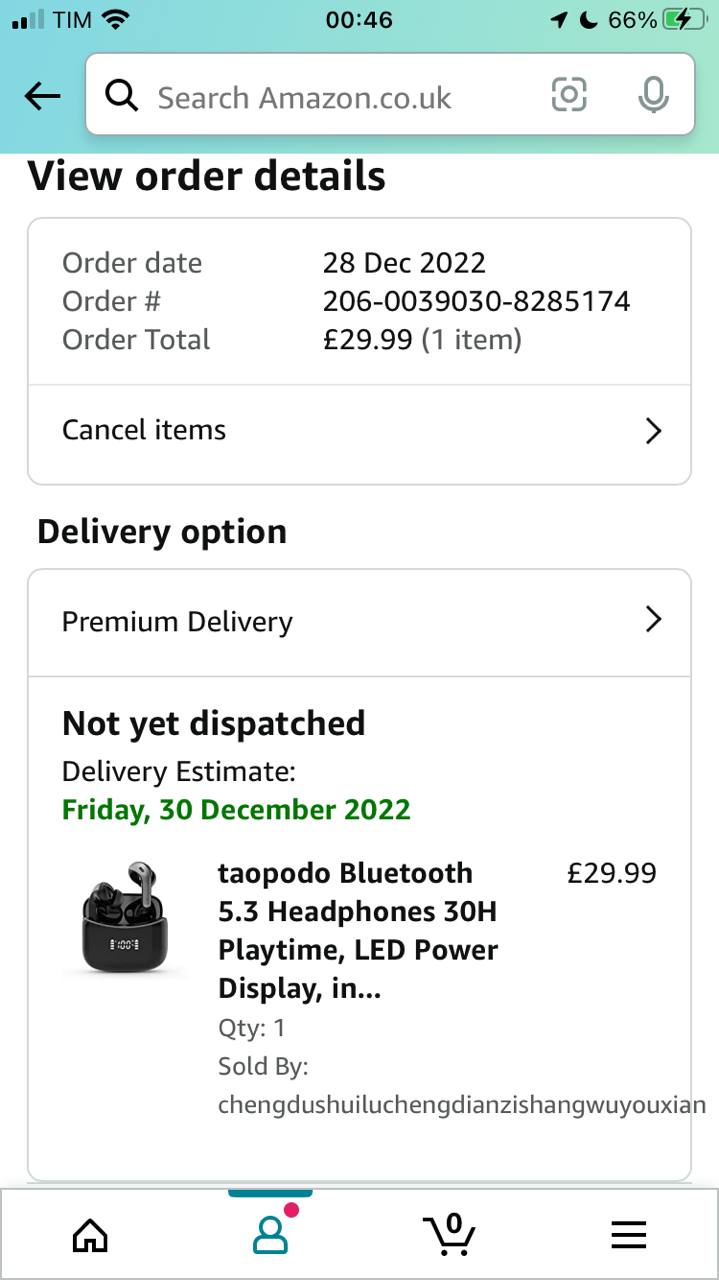Viewport: 719px width, 1280px height.
Task: Go to Home tab icon
Action: (90, 1235)
